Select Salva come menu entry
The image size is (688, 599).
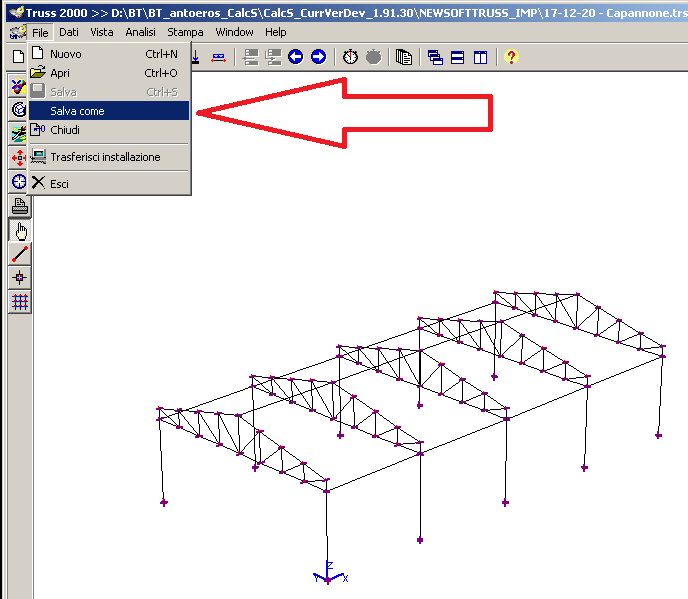point(109,111)
